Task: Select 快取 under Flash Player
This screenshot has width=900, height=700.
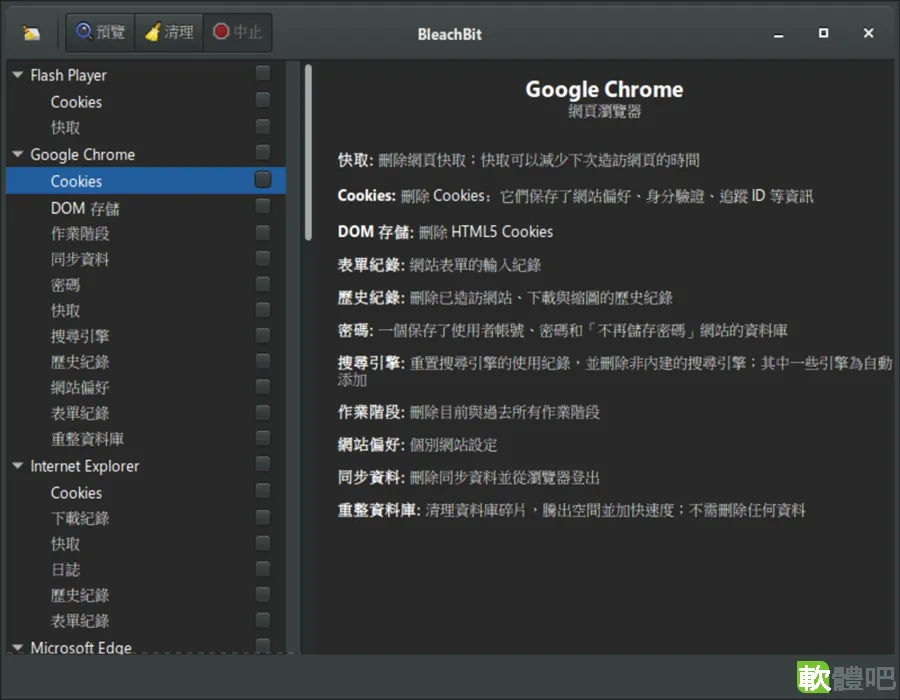Action: [146, 127]
